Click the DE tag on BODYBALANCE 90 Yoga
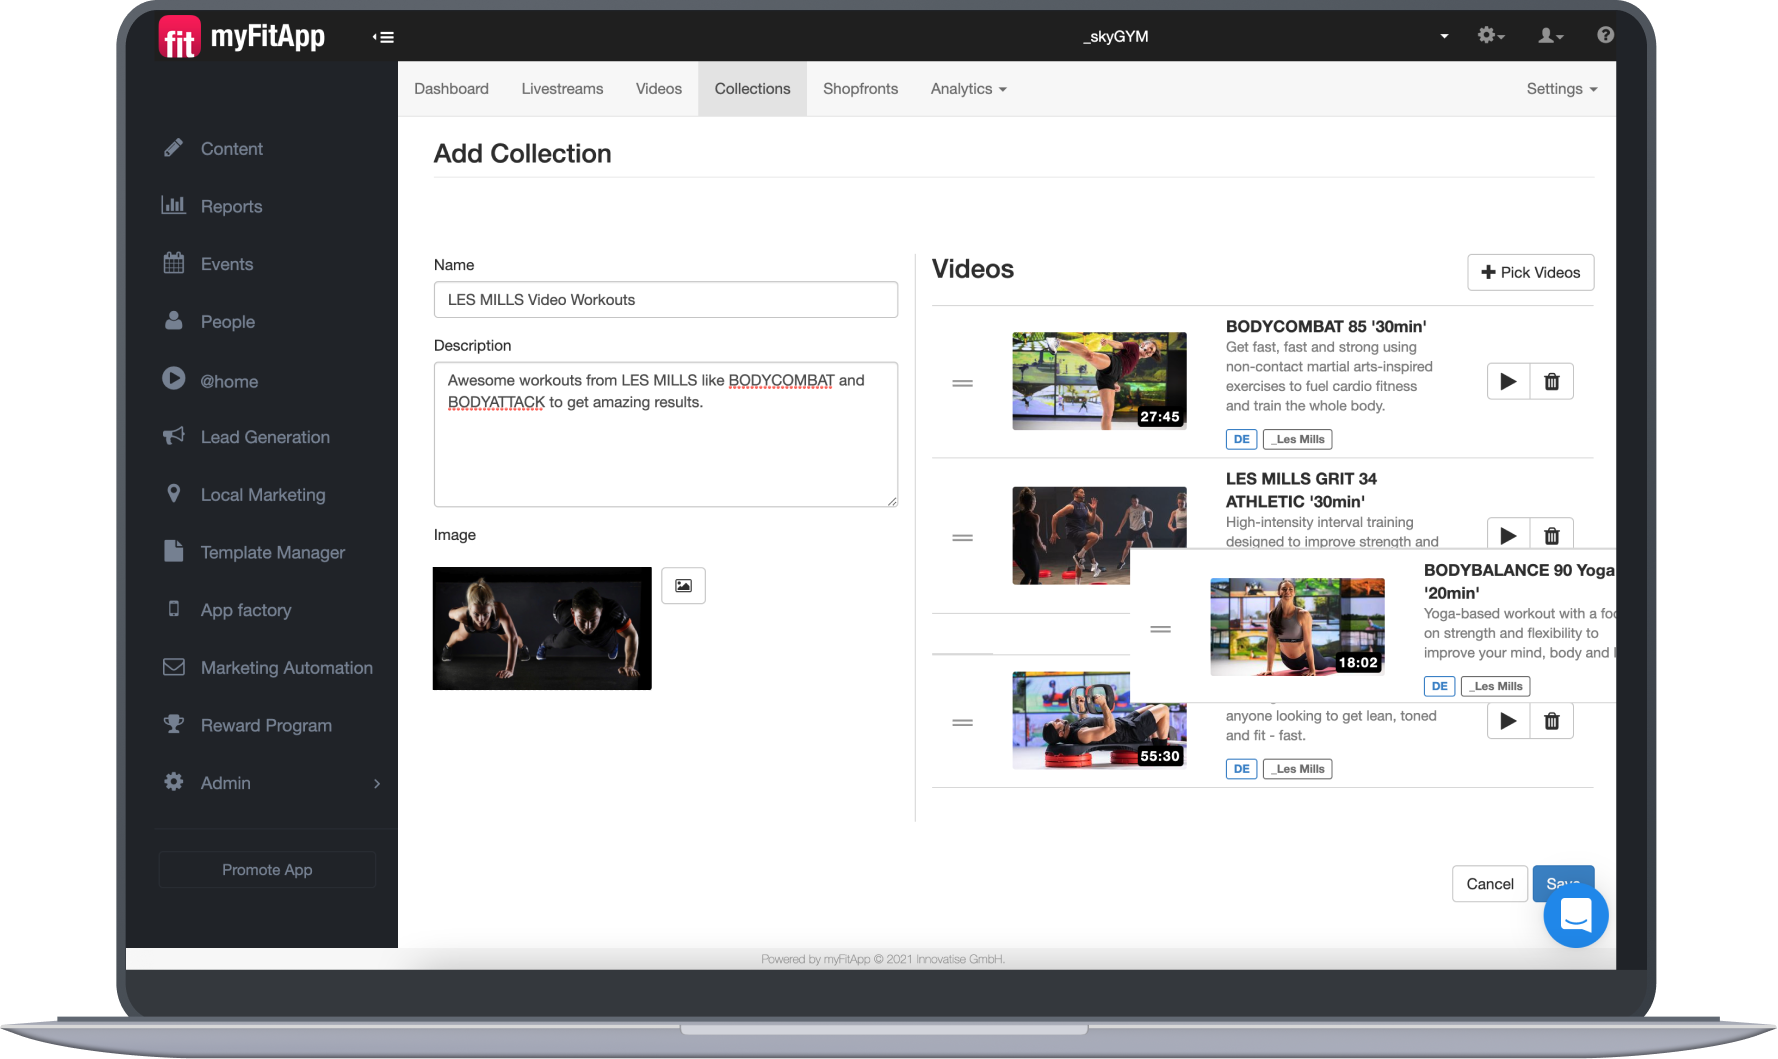This screenshot has height=1059, width=1778. point(1440,686)
